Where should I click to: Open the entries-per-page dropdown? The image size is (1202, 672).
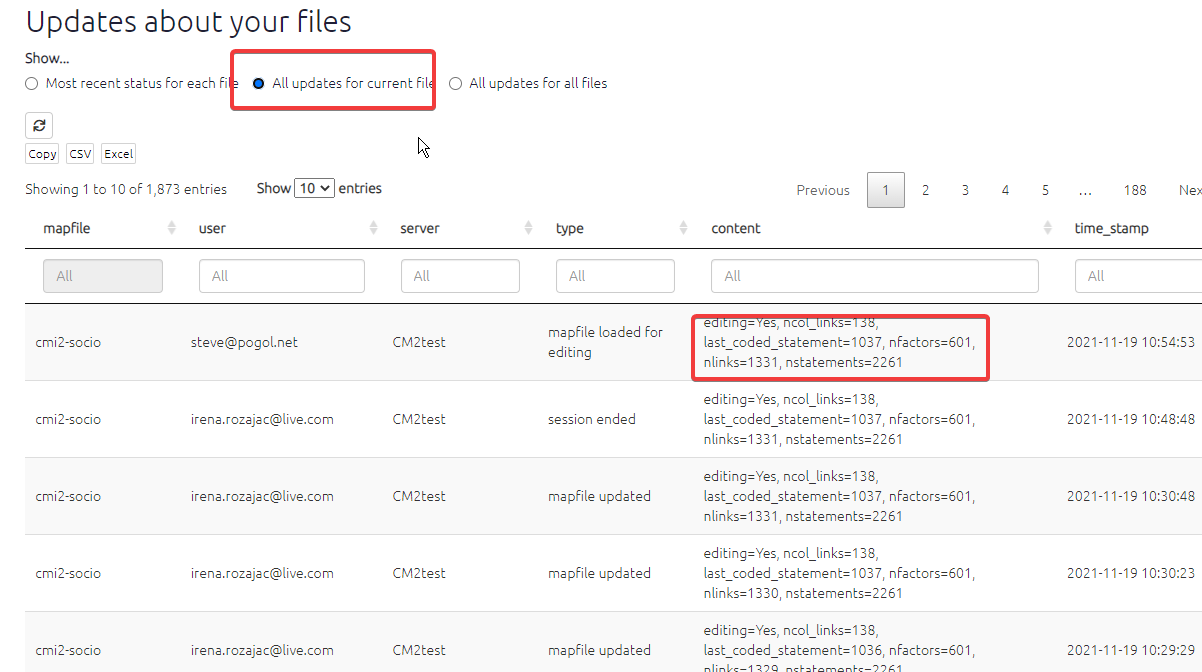click(x=314, y=188)
